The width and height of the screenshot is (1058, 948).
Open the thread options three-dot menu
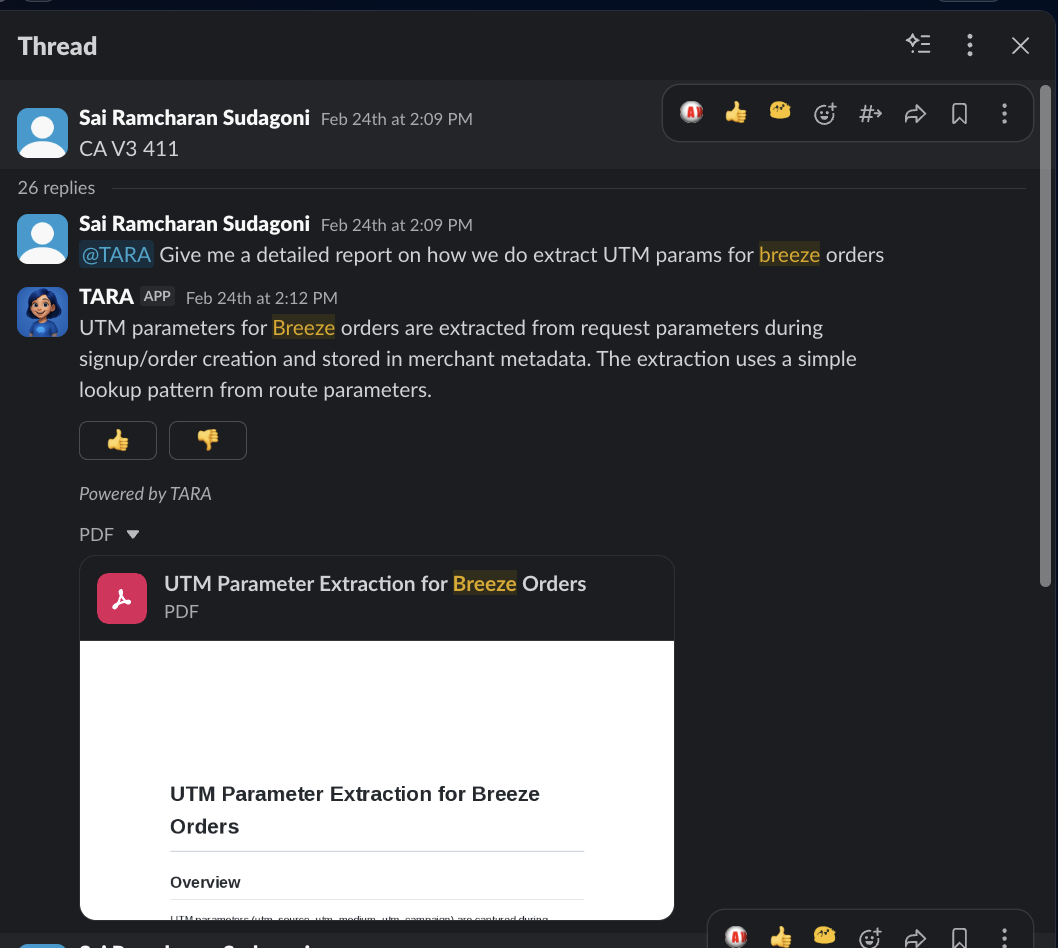point(969,45)
